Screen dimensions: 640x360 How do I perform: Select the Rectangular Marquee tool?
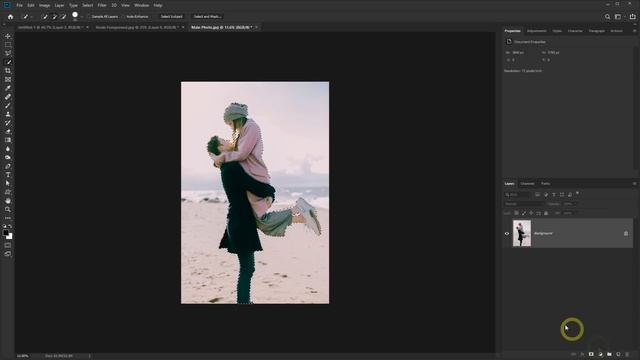[x=8, y=45]
